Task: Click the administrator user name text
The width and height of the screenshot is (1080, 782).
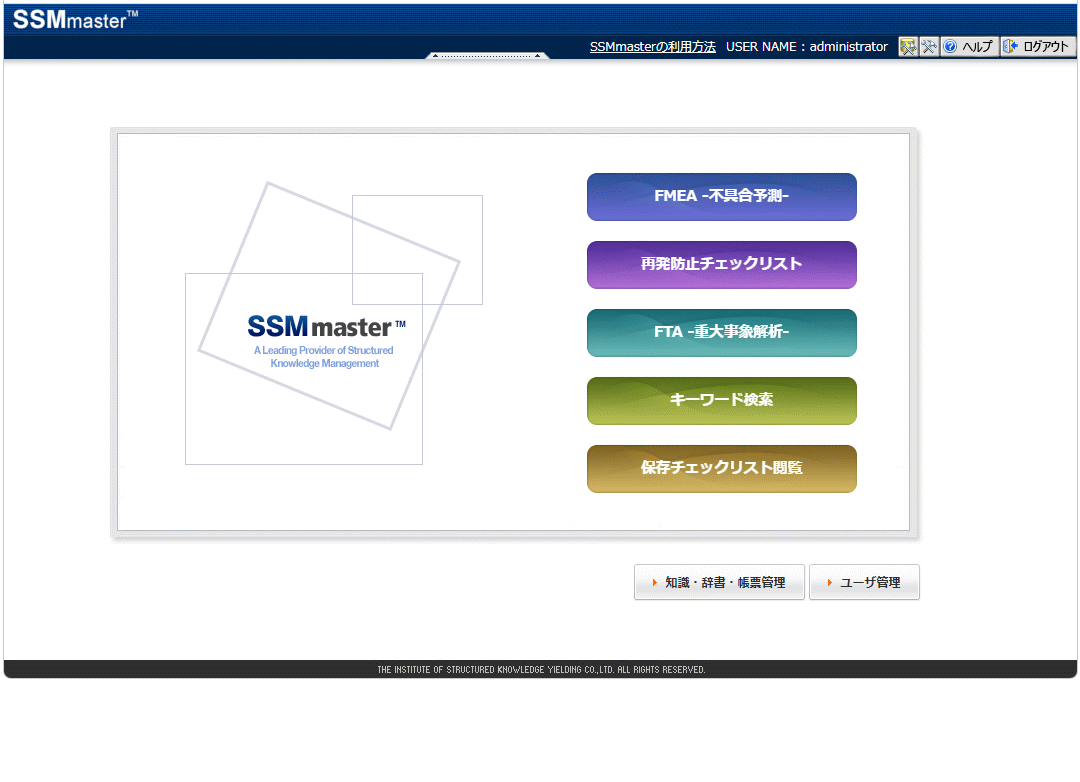Action: (x=848, y=47)
